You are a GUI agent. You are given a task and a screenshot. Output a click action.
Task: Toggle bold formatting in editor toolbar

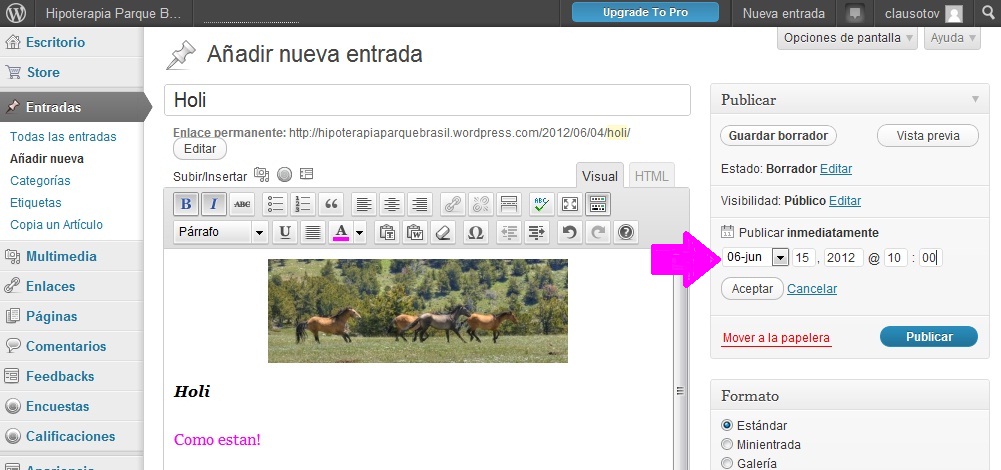click(185, 204)
